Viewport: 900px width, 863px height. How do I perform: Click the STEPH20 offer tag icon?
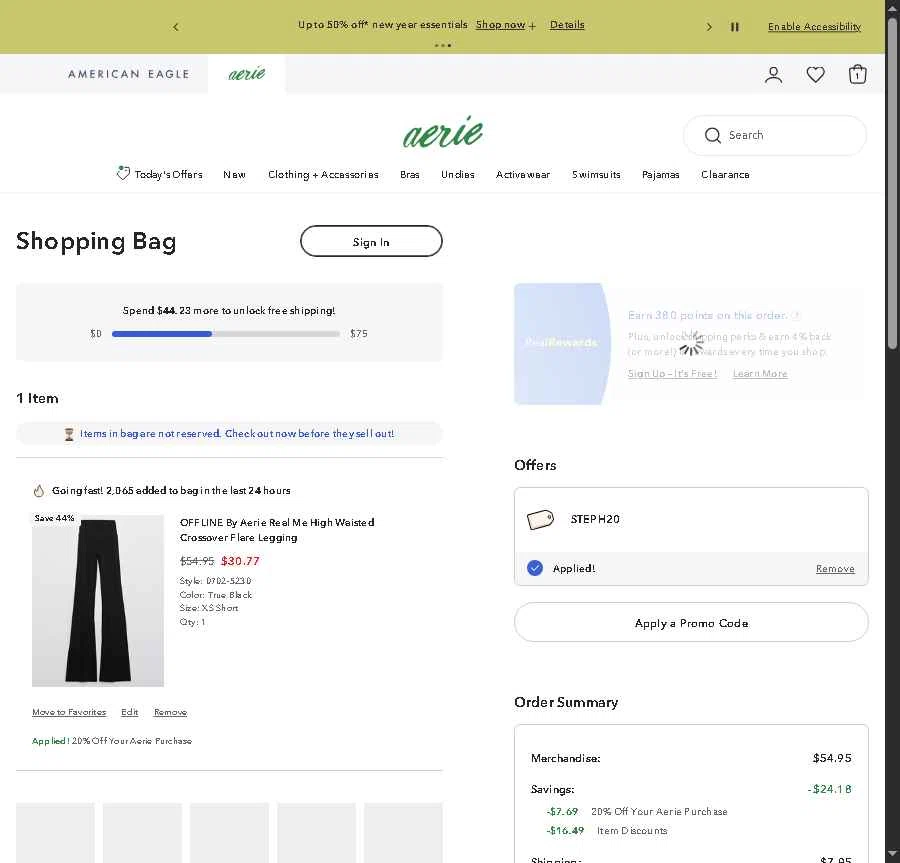point(540,520)
